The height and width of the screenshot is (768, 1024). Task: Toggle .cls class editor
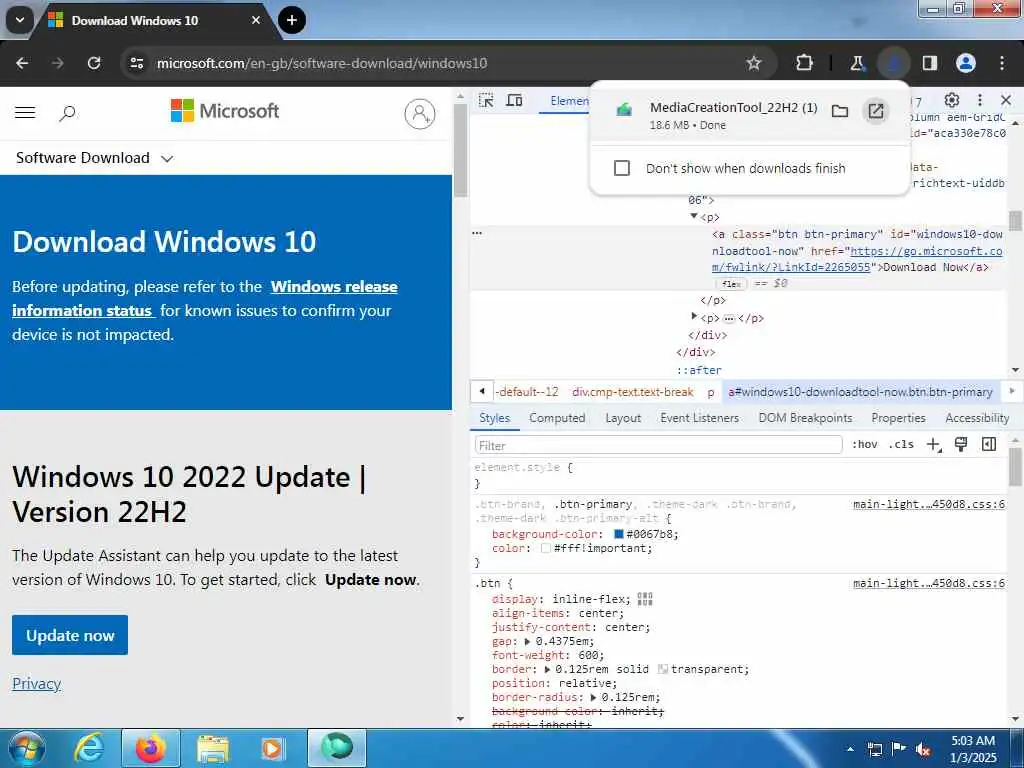[901, 445]
